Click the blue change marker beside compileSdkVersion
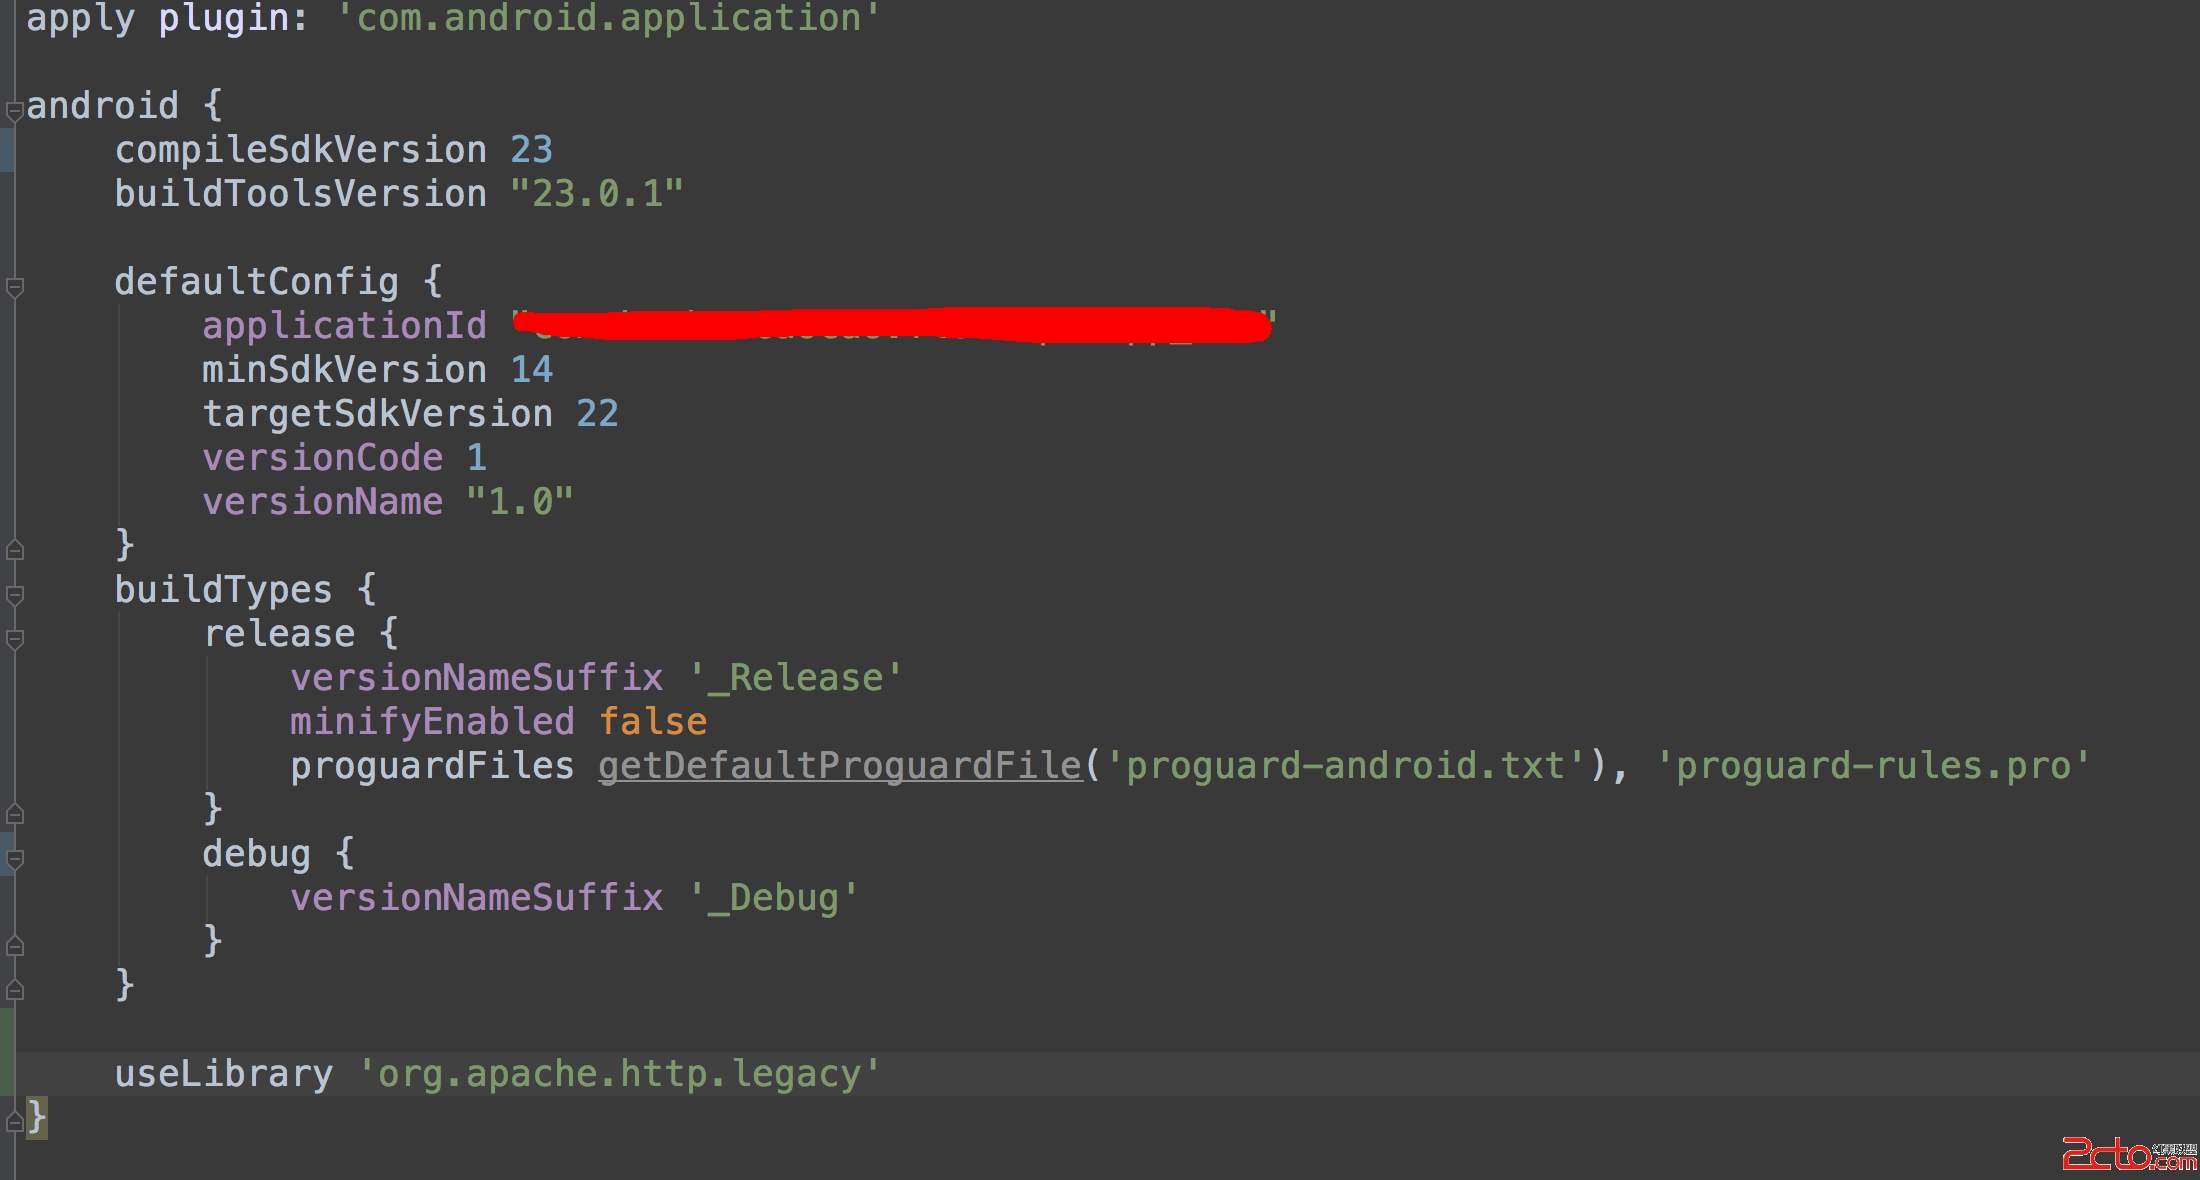Viewport: 2200px width, 1180px height. pyautogui.click(x=6, y=150)
